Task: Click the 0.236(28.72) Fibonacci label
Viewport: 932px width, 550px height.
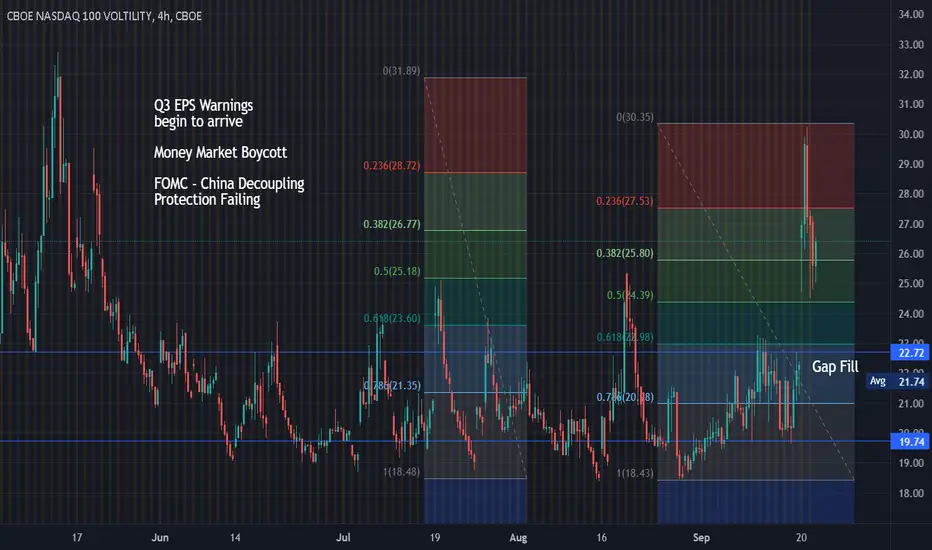Action: coord(392,166)
